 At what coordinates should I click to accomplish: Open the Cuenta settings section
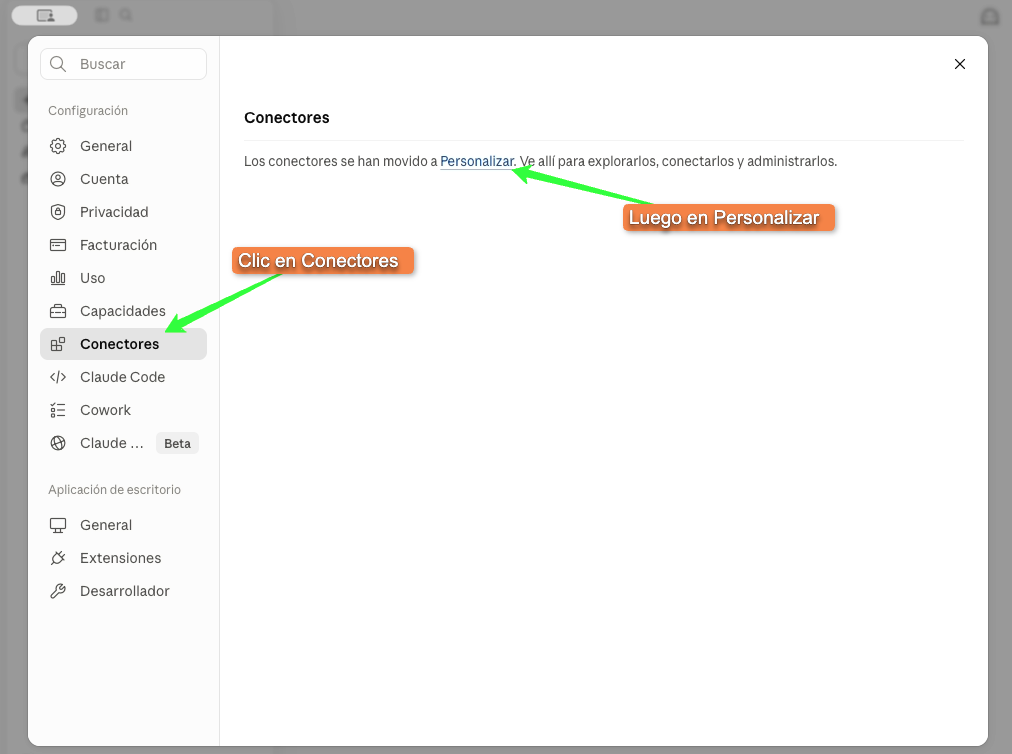(x=123, y=179)
